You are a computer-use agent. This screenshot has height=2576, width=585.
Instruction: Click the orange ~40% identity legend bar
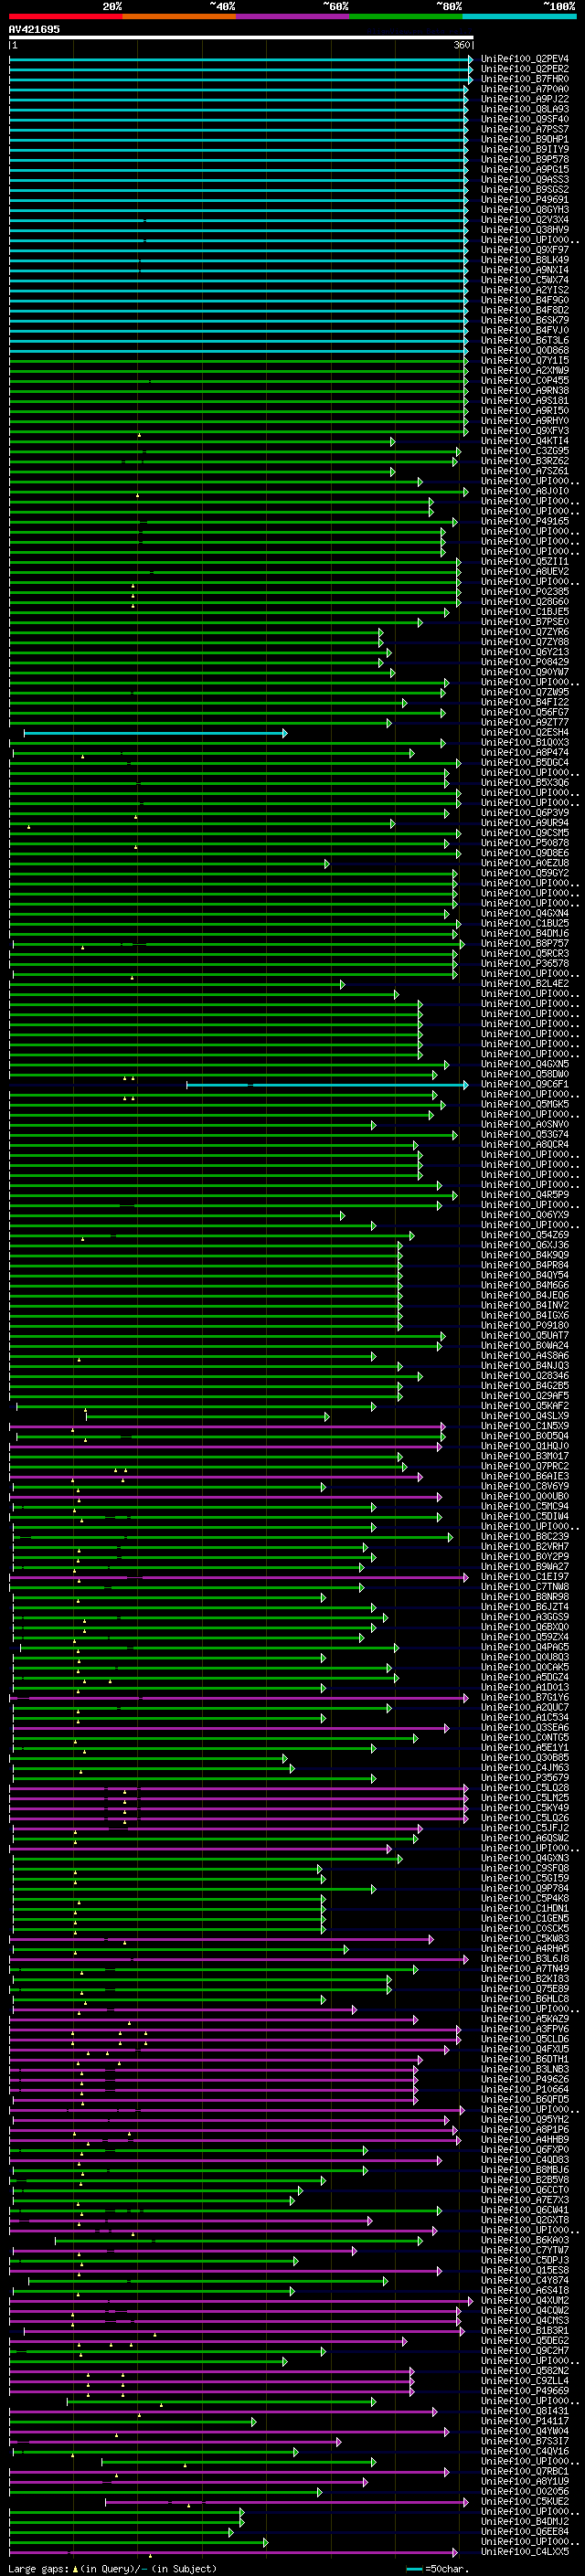[x=178, y=16]
